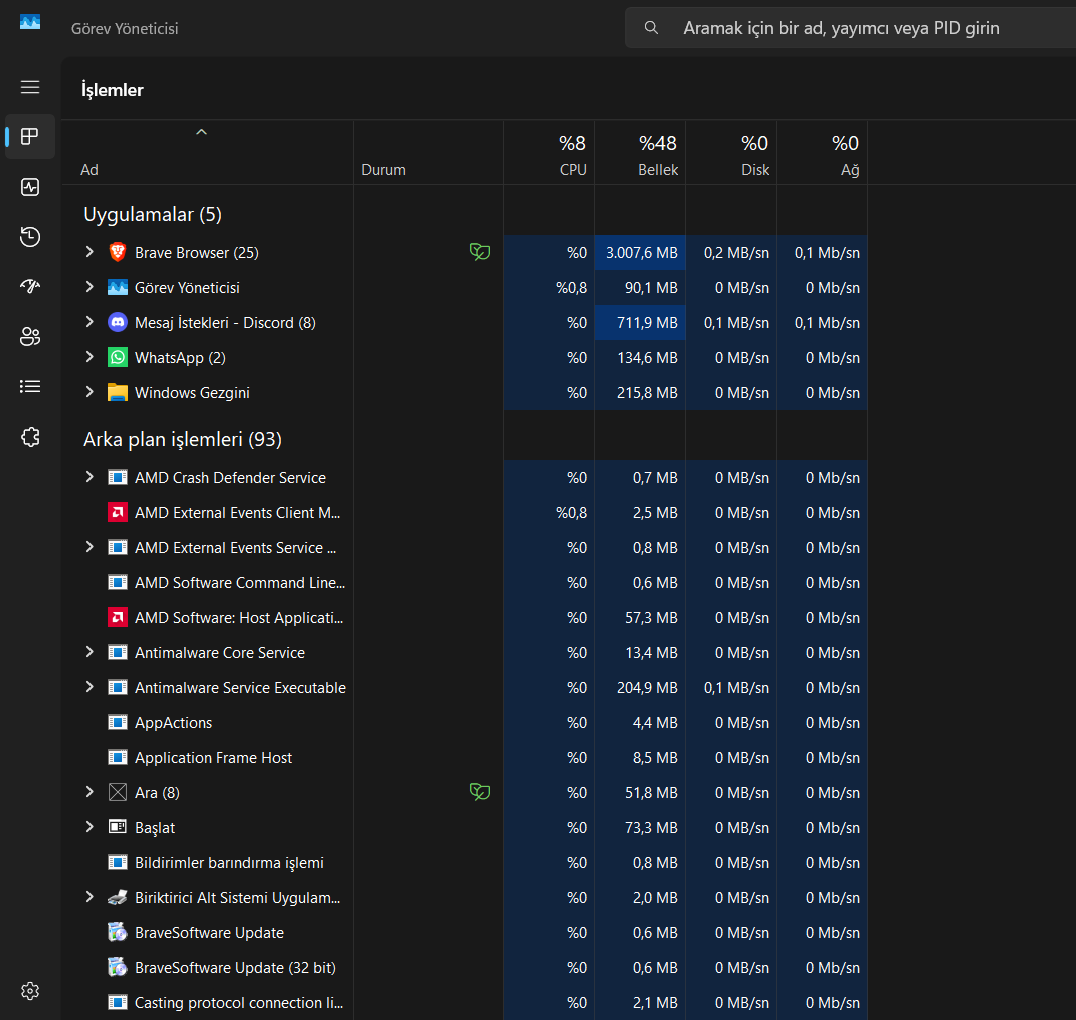Open the Services puzzle sidebar icon
This screenshot has width=1076, height=1020.
(30, 437)
